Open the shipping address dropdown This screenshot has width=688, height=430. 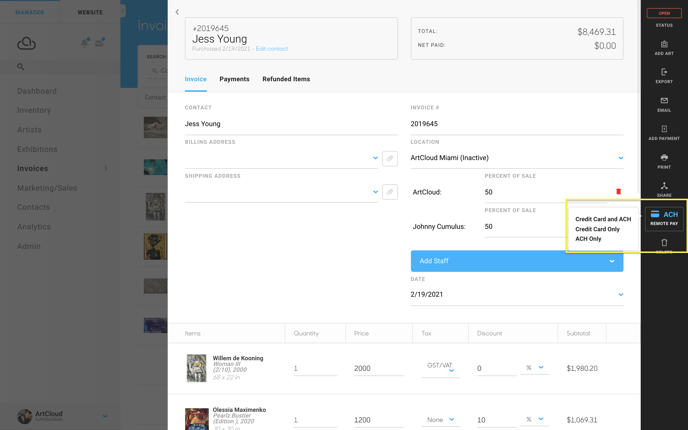pos(375,192)
